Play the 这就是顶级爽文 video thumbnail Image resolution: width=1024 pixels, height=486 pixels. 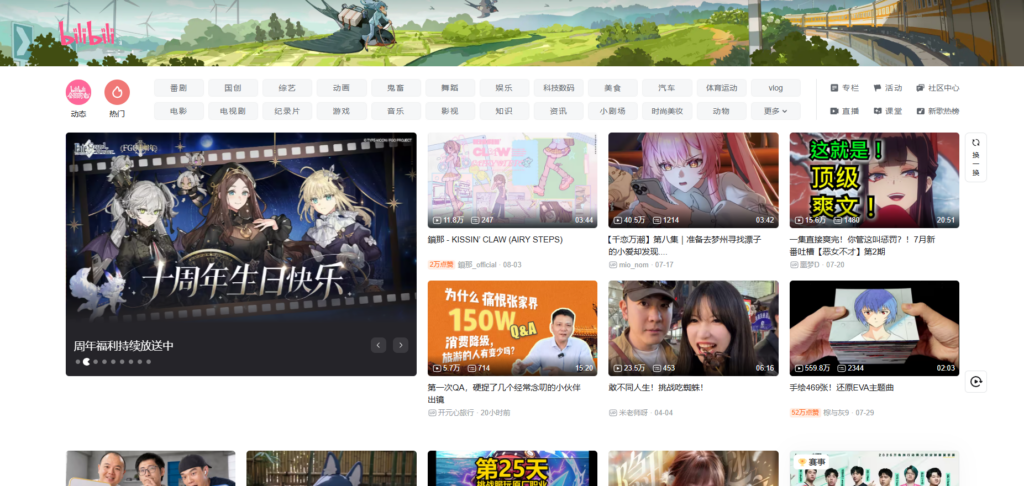point(874,180)
